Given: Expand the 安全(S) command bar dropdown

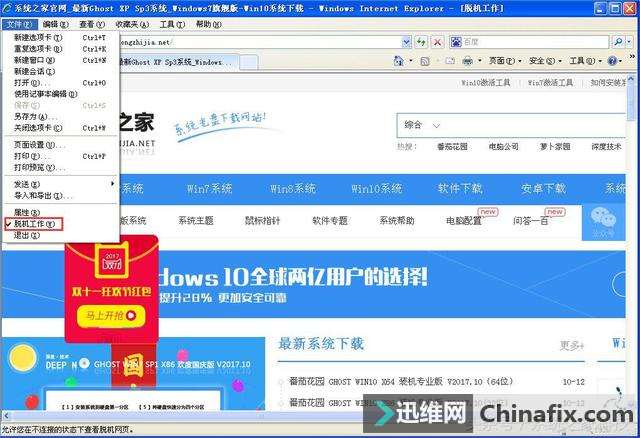Looking at the screenshot, I should [x=545, y=61].
